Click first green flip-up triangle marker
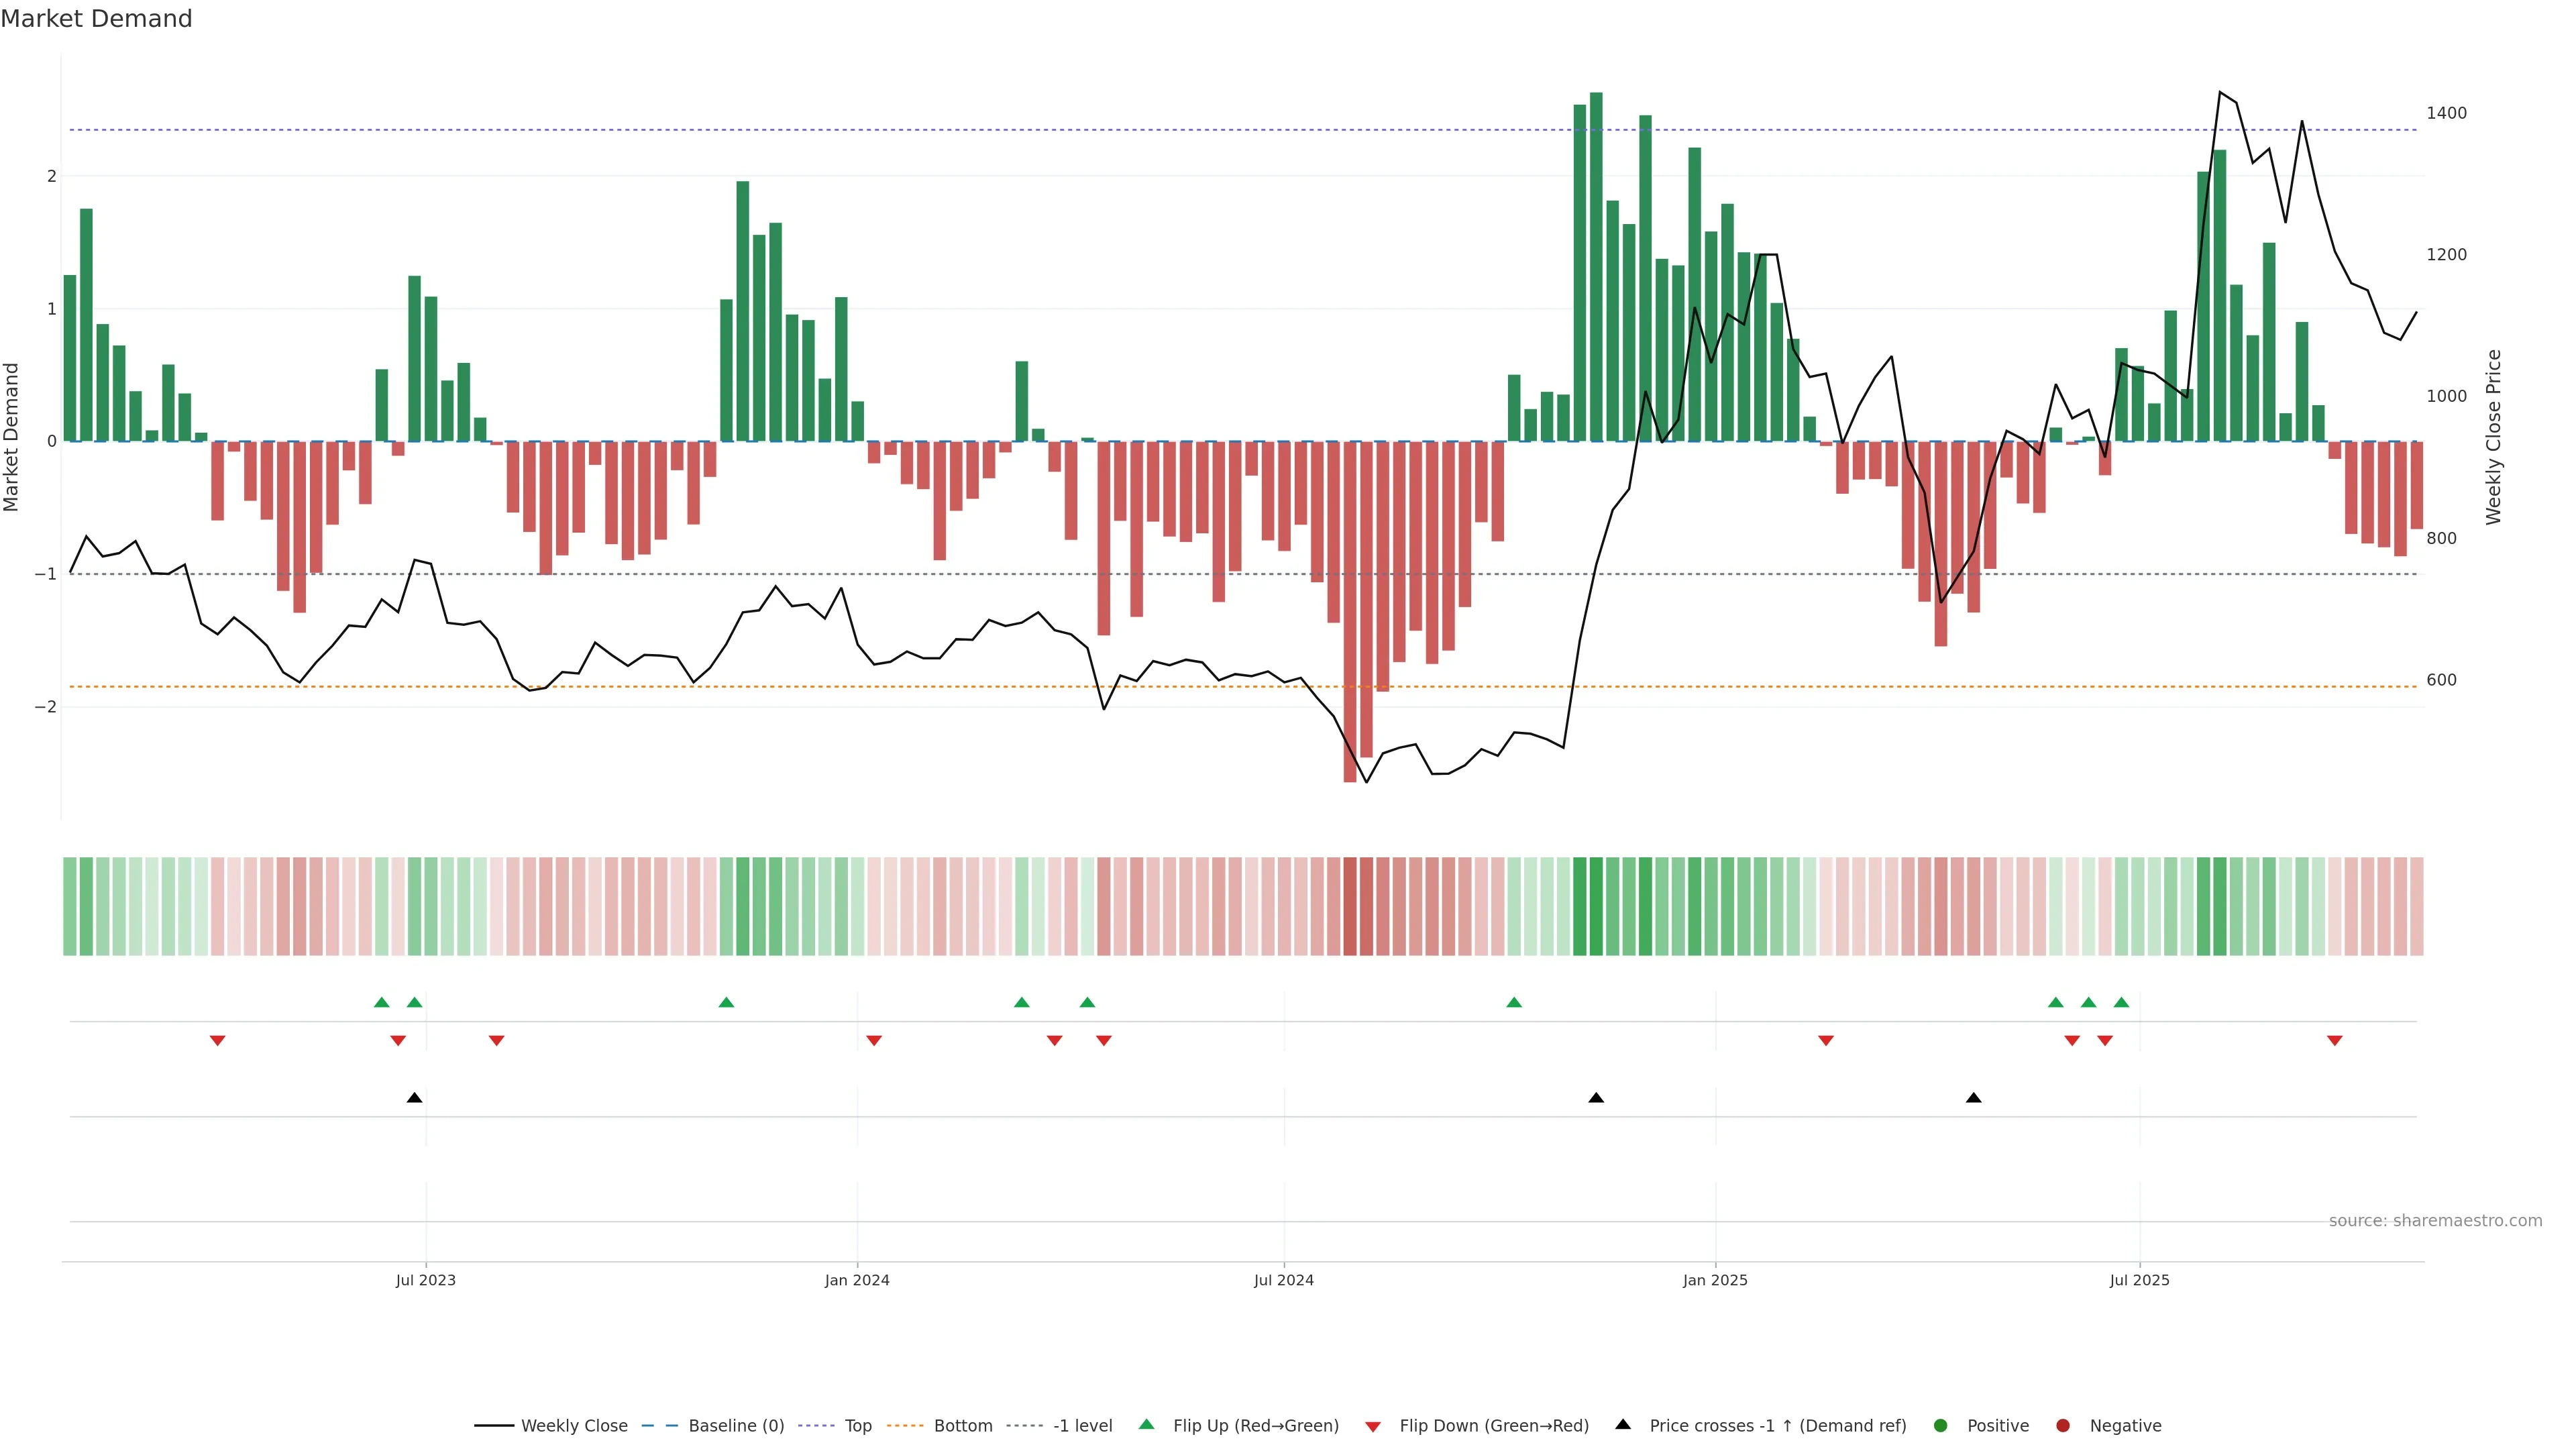The image size is (2576, 1449). pos(381,1003)
